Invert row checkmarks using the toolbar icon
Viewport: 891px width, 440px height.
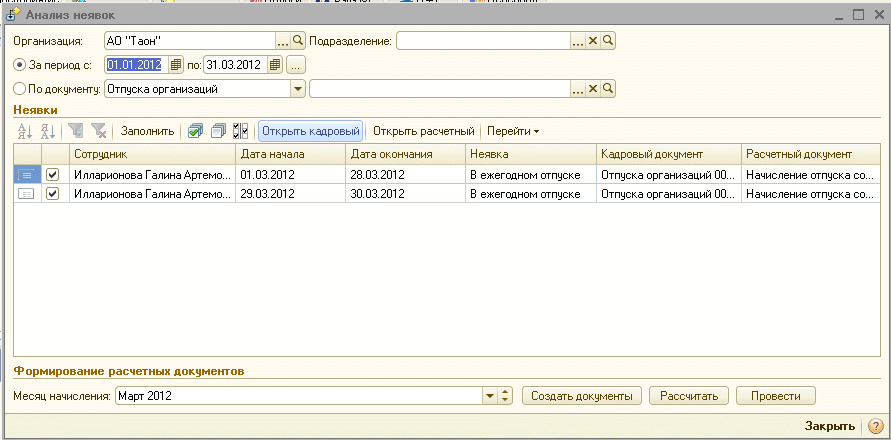pyautogui.click(x=240, y=131)
